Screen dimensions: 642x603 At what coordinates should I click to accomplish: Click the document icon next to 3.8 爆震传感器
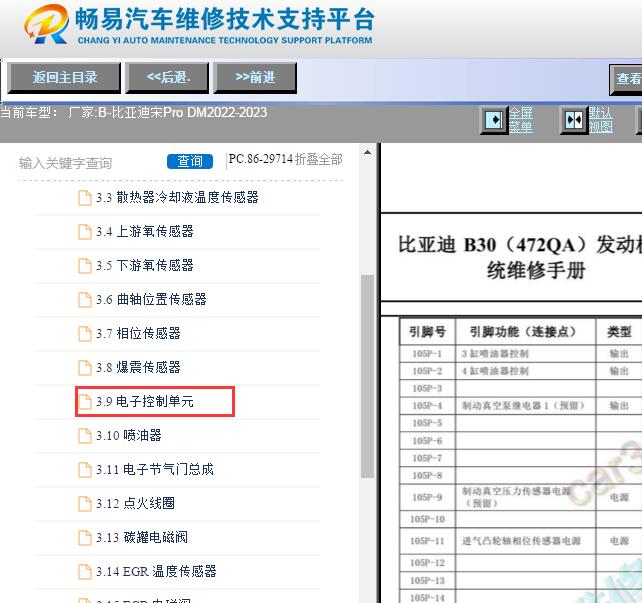tap(85, 368)
